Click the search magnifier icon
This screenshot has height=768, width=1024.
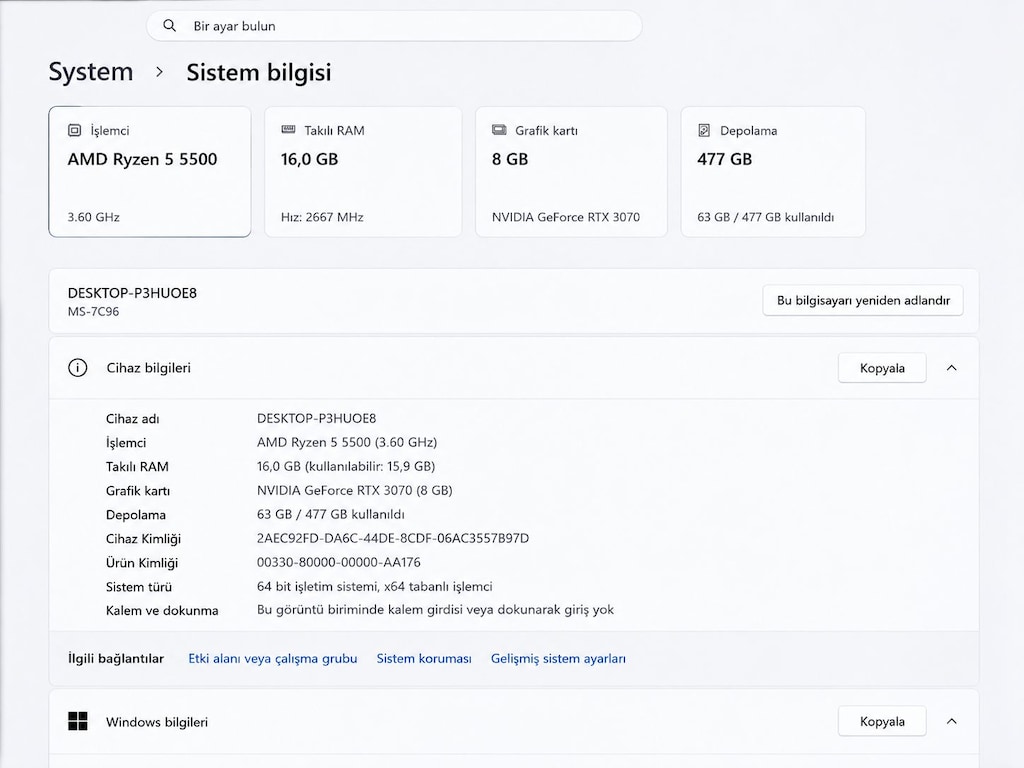coord(169,25)
